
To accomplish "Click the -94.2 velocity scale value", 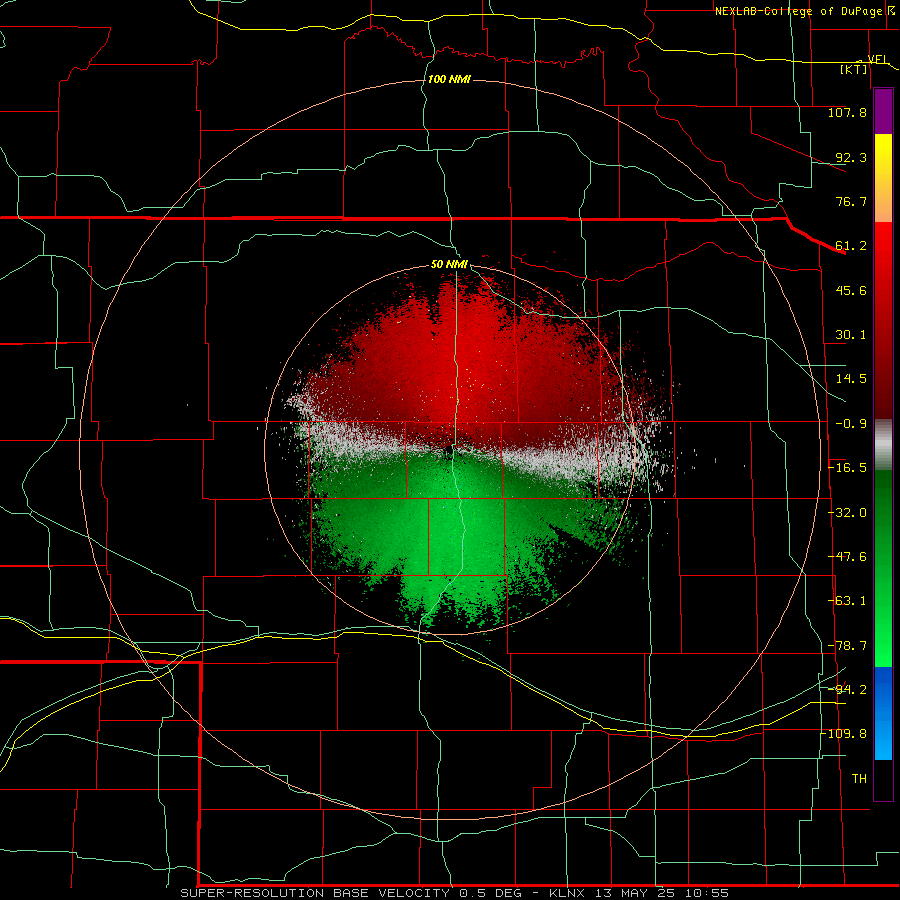I will [847, 689].
